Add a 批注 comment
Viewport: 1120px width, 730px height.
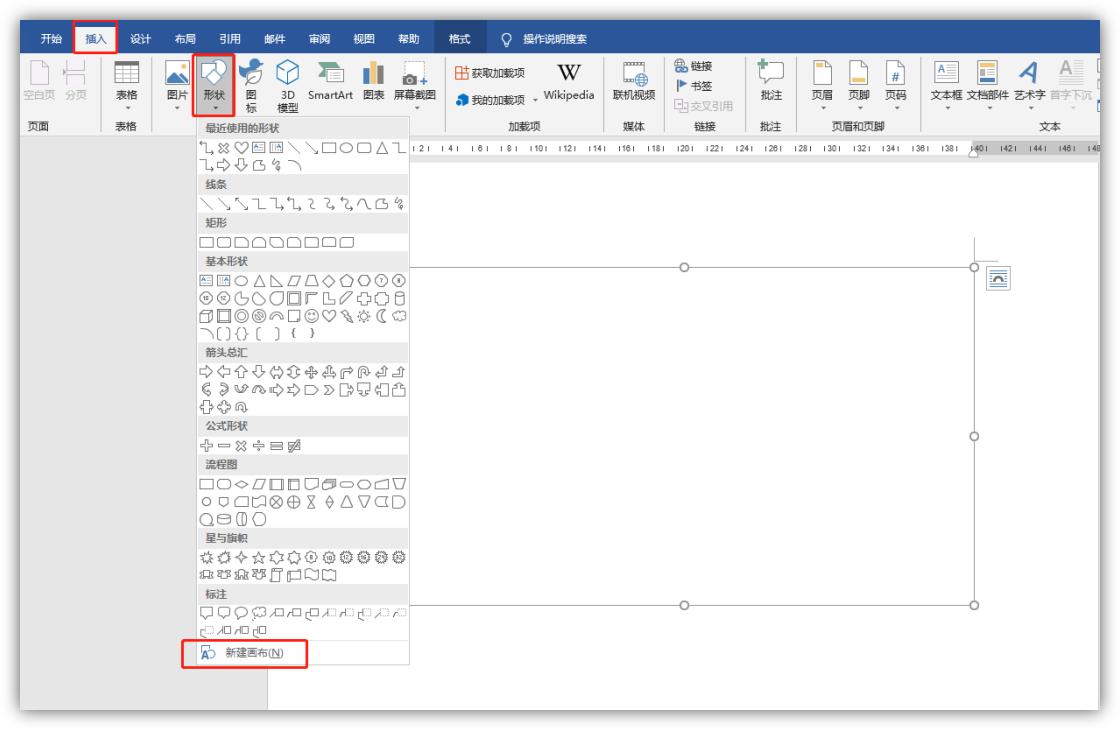point(771,79)
